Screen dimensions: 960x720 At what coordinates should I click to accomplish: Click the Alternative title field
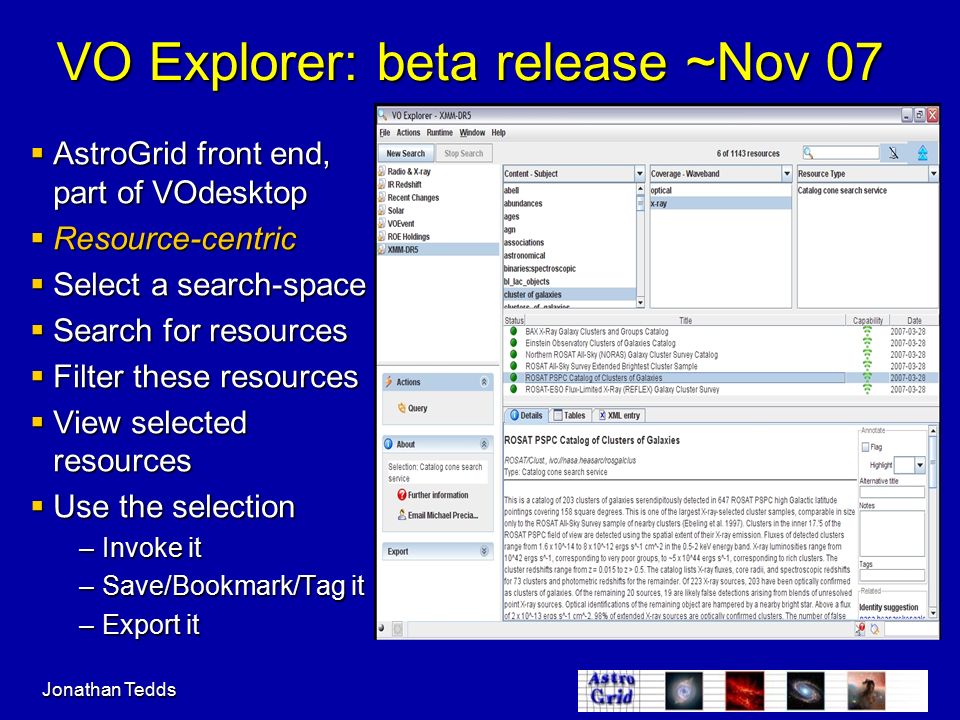[x=892, y=492]
